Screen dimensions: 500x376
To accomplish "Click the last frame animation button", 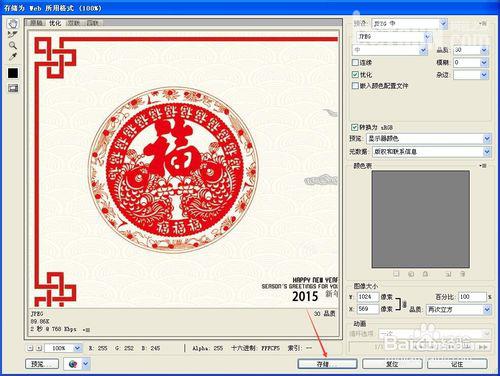I will tap(483, 347).
